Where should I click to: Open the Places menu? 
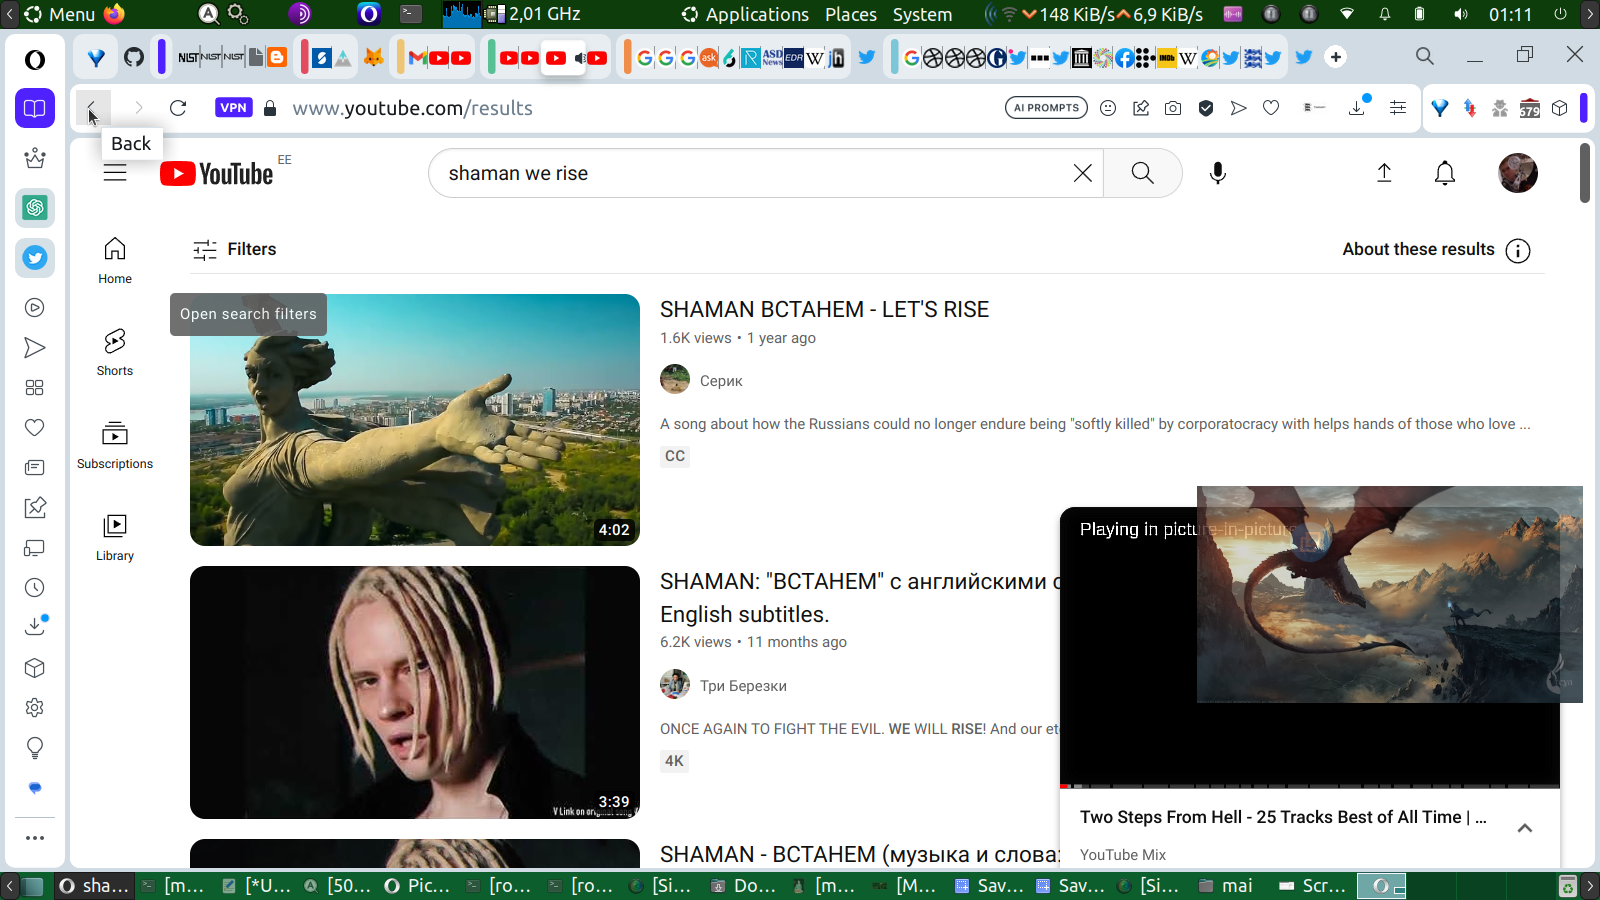pyautogui.click(x=851, y=14)
